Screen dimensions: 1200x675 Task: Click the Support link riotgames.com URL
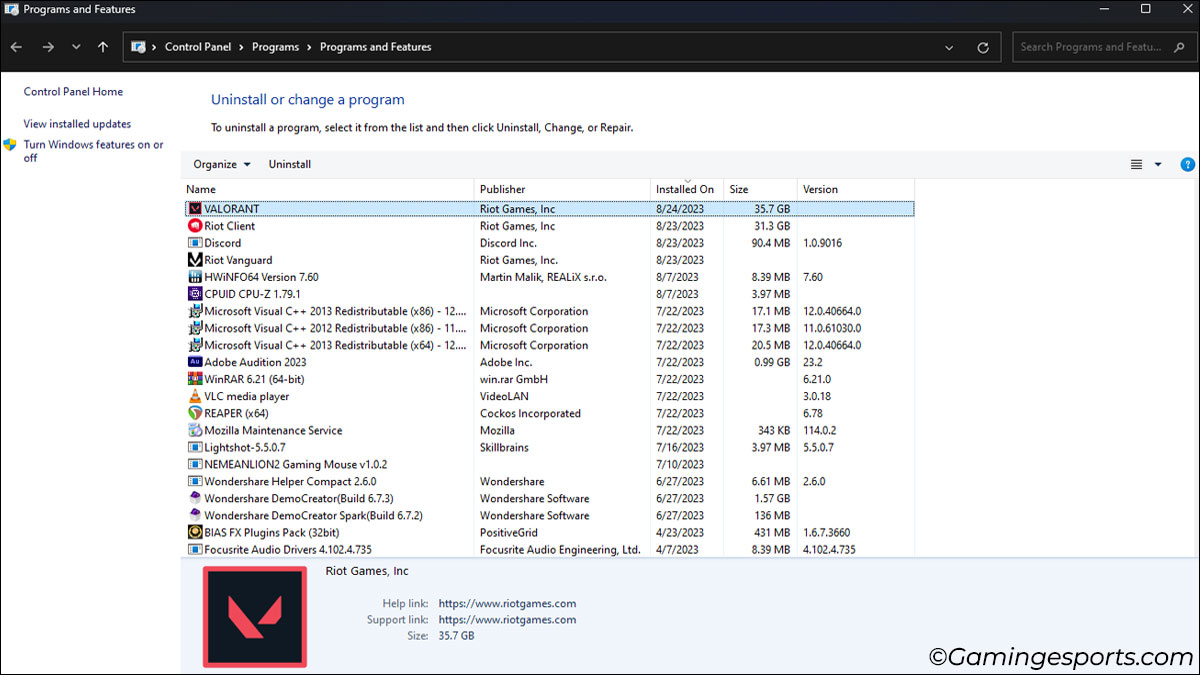pyautogui.click(x=507, y=619)
